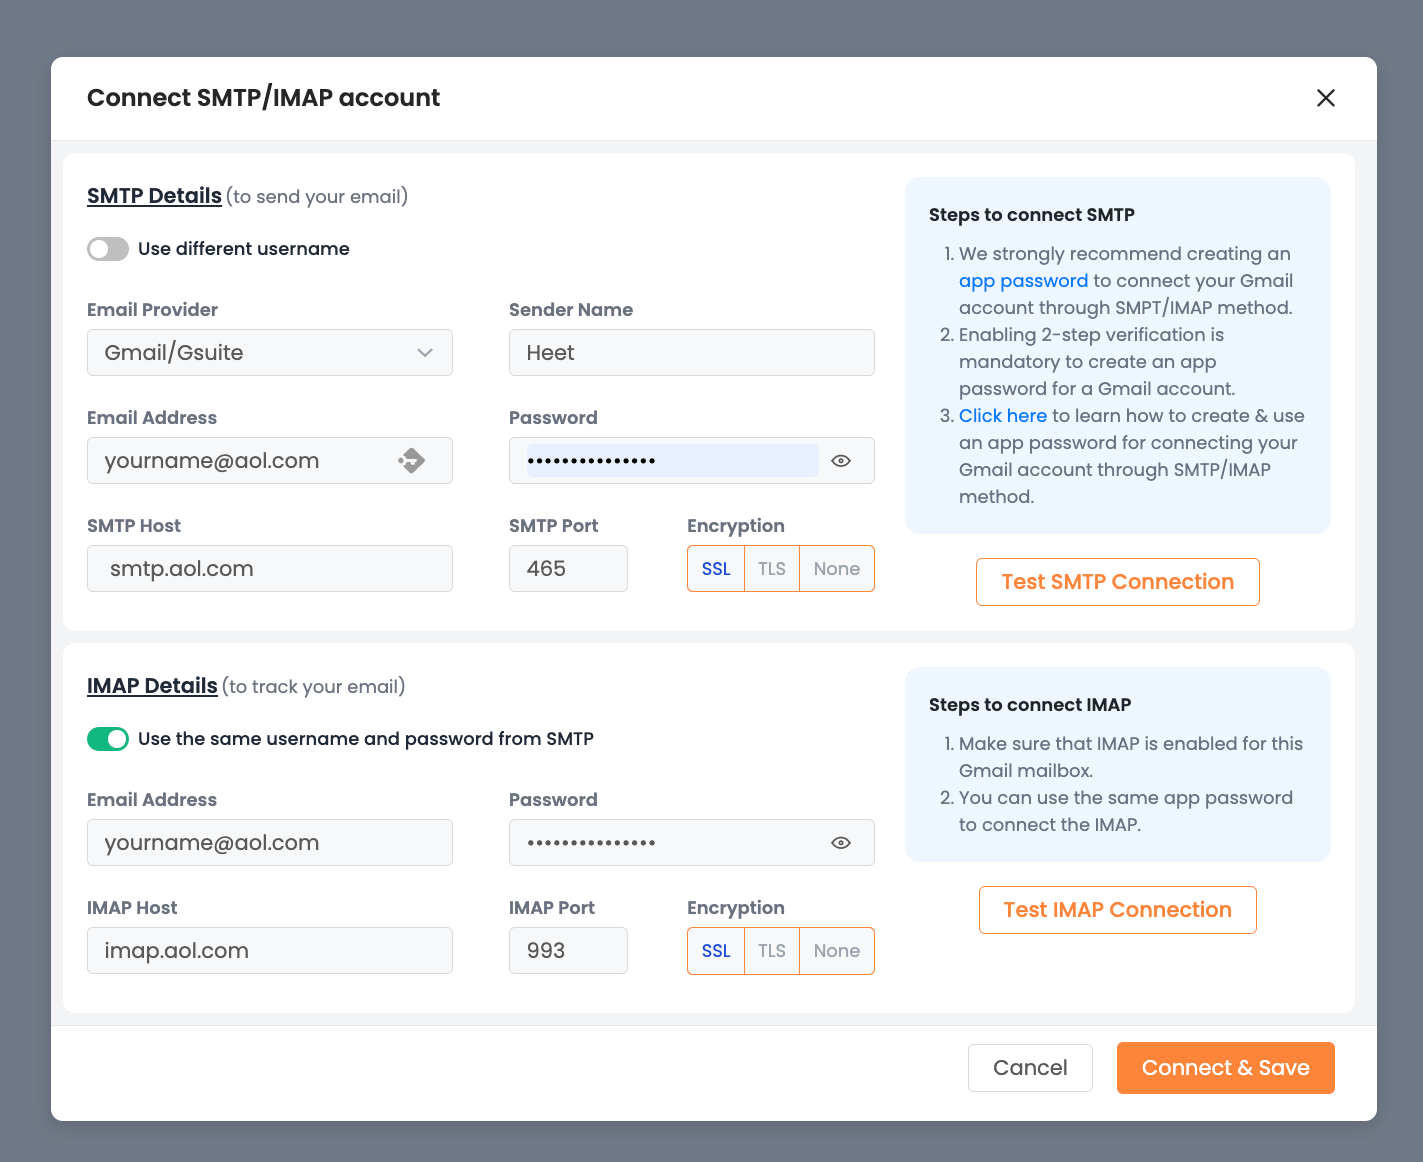The height and width of the screenshot is (1162, 1423).
Task: Show the SMTP password with eye icon
Action: (841, 461)
